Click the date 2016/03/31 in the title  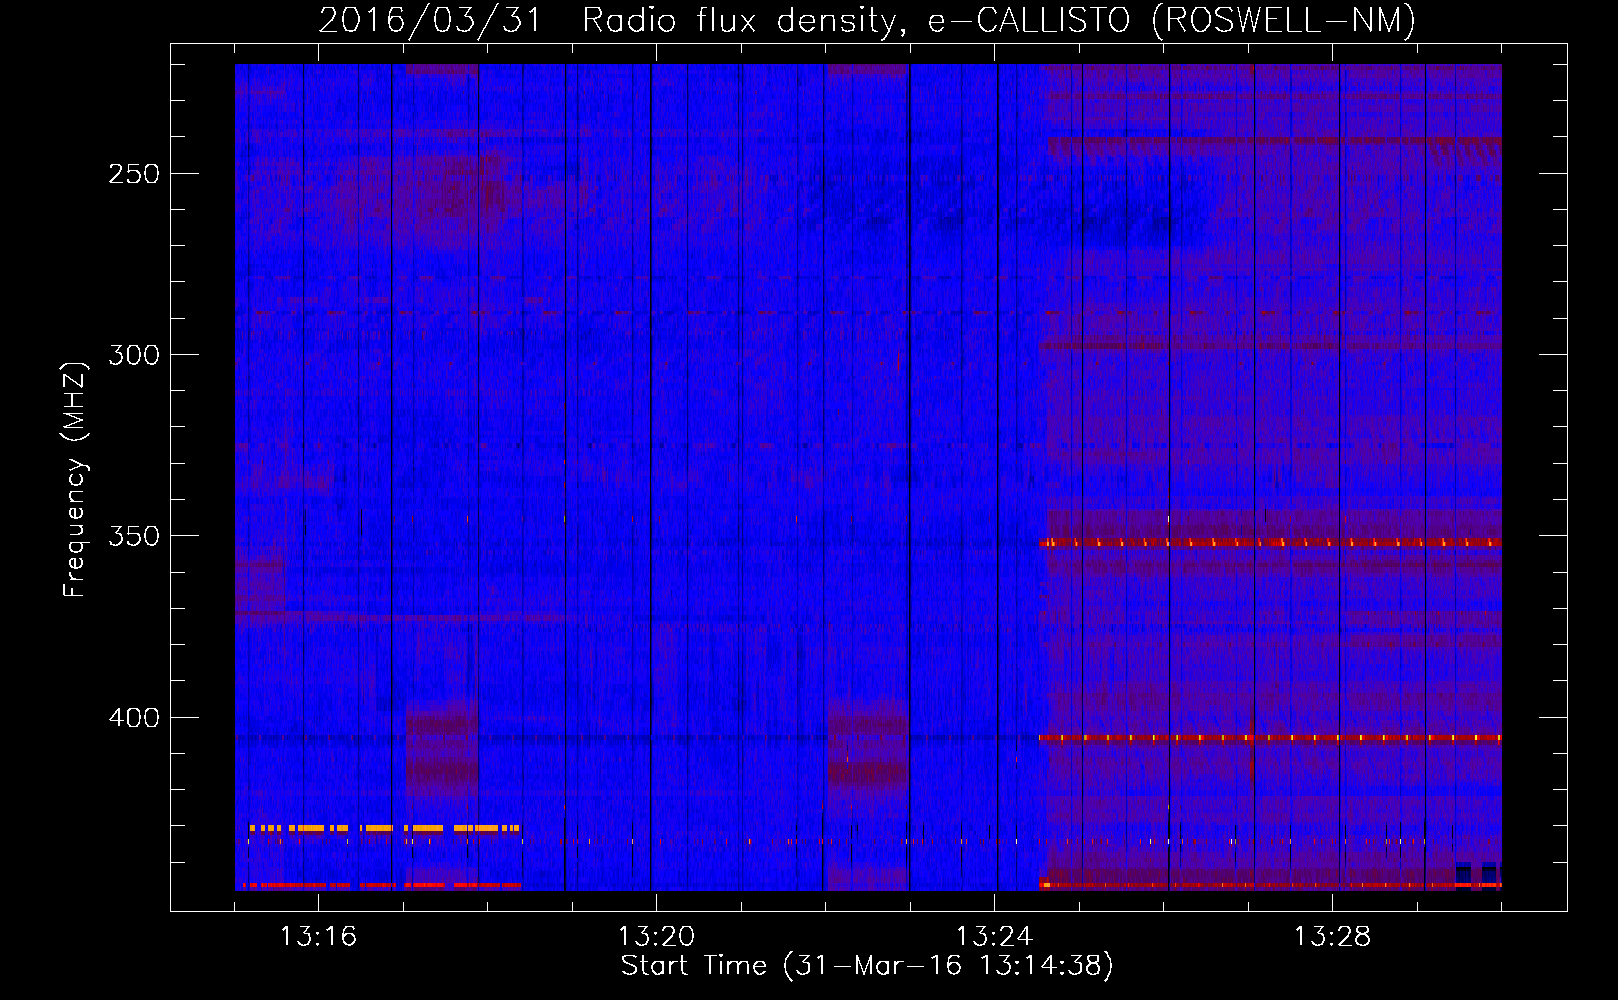429,20
